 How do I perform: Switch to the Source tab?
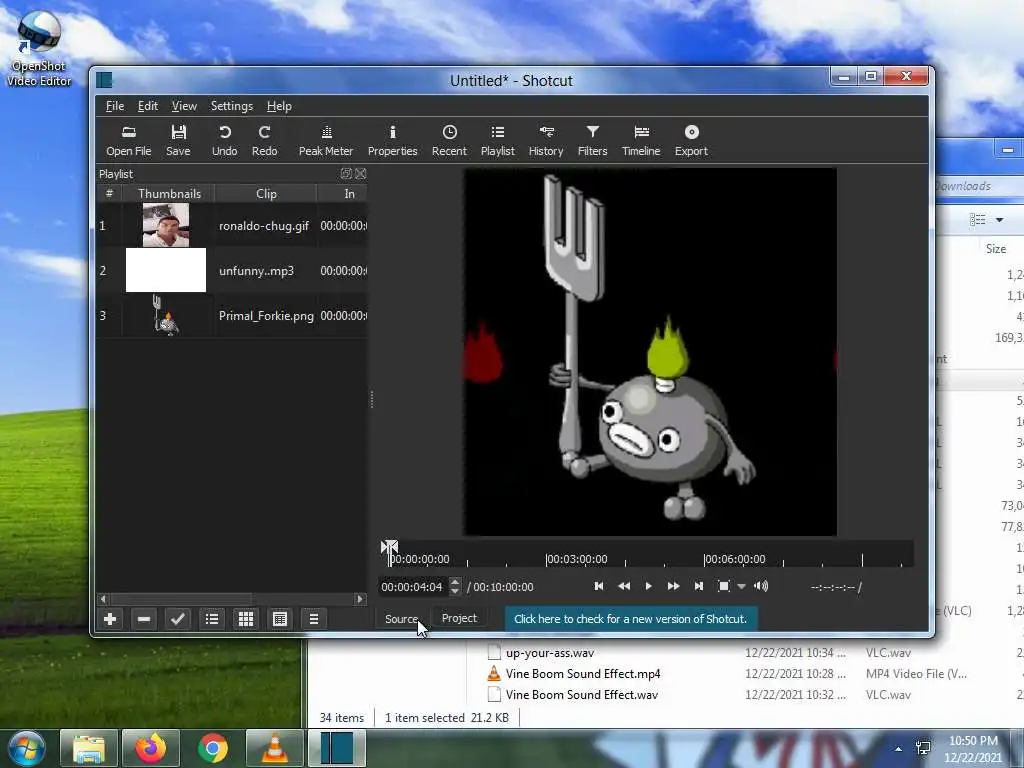pyautogui.click(x=402, y=618)
